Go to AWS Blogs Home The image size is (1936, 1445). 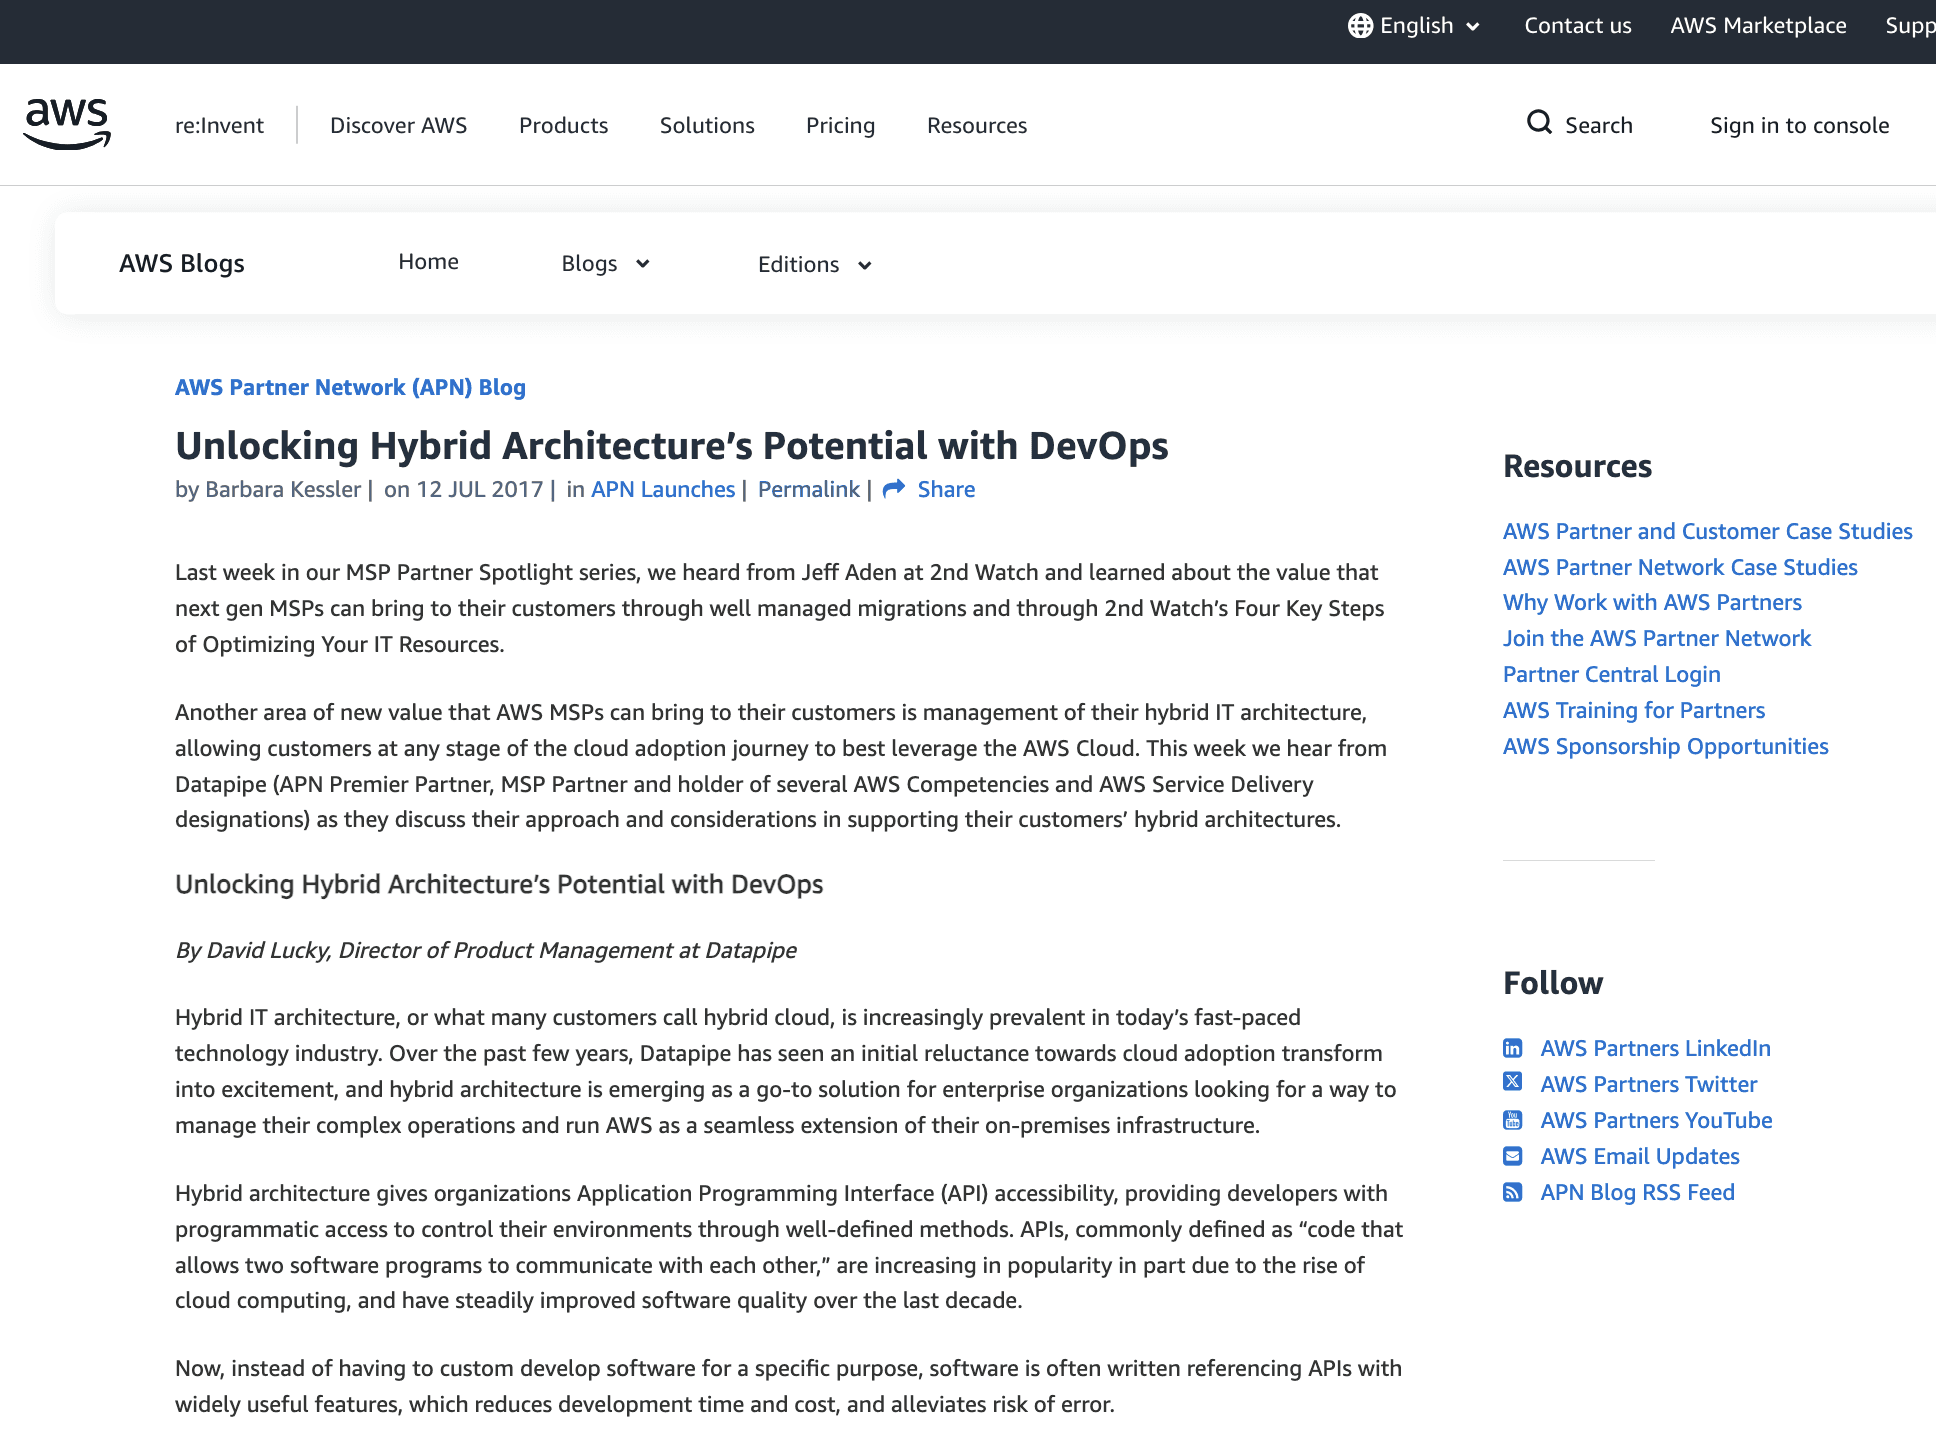[x=429, y=262]
